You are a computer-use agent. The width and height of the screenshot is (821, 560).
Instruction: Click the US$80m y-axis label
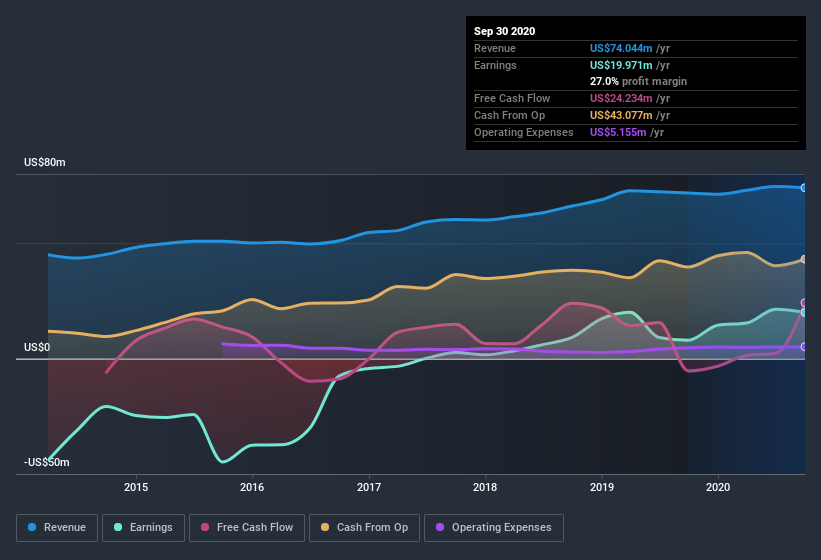click(x=45, y=163)
